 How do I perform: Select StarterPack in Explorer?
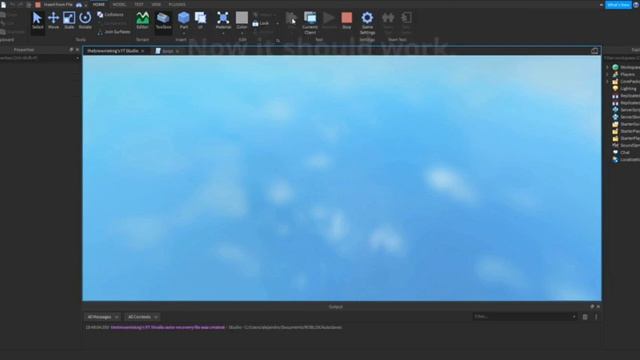626,131
